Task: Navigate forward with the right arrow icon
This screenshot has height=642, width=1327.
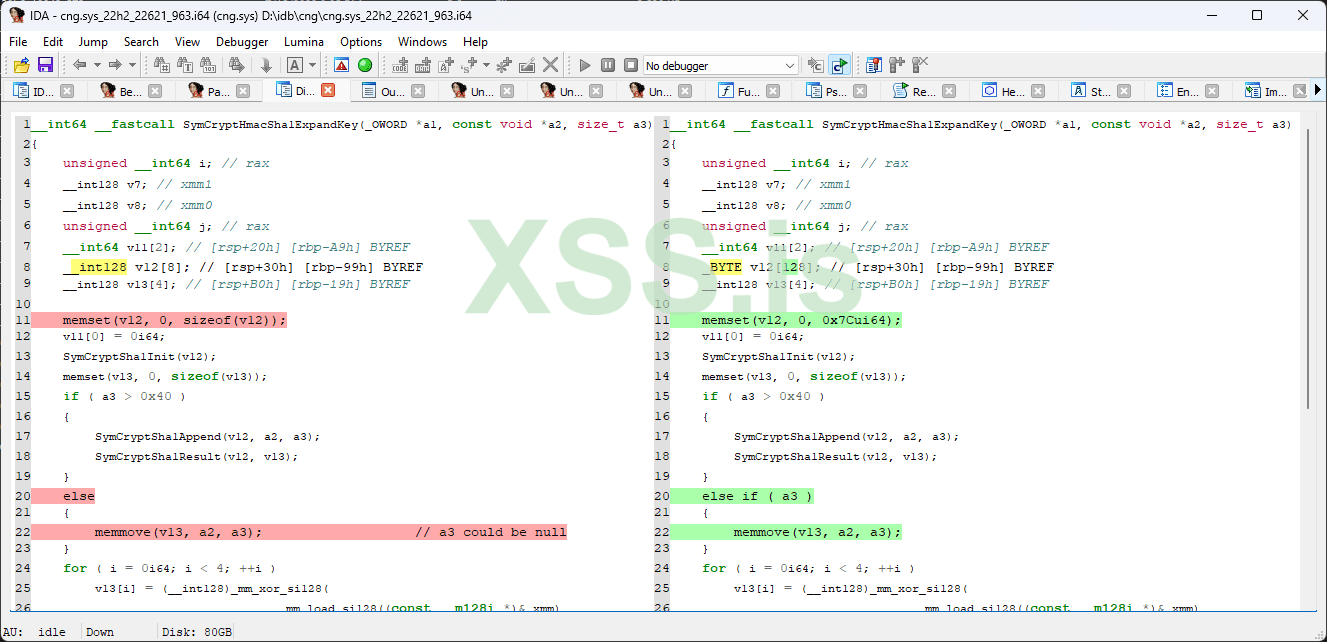Action: point(113,64)
